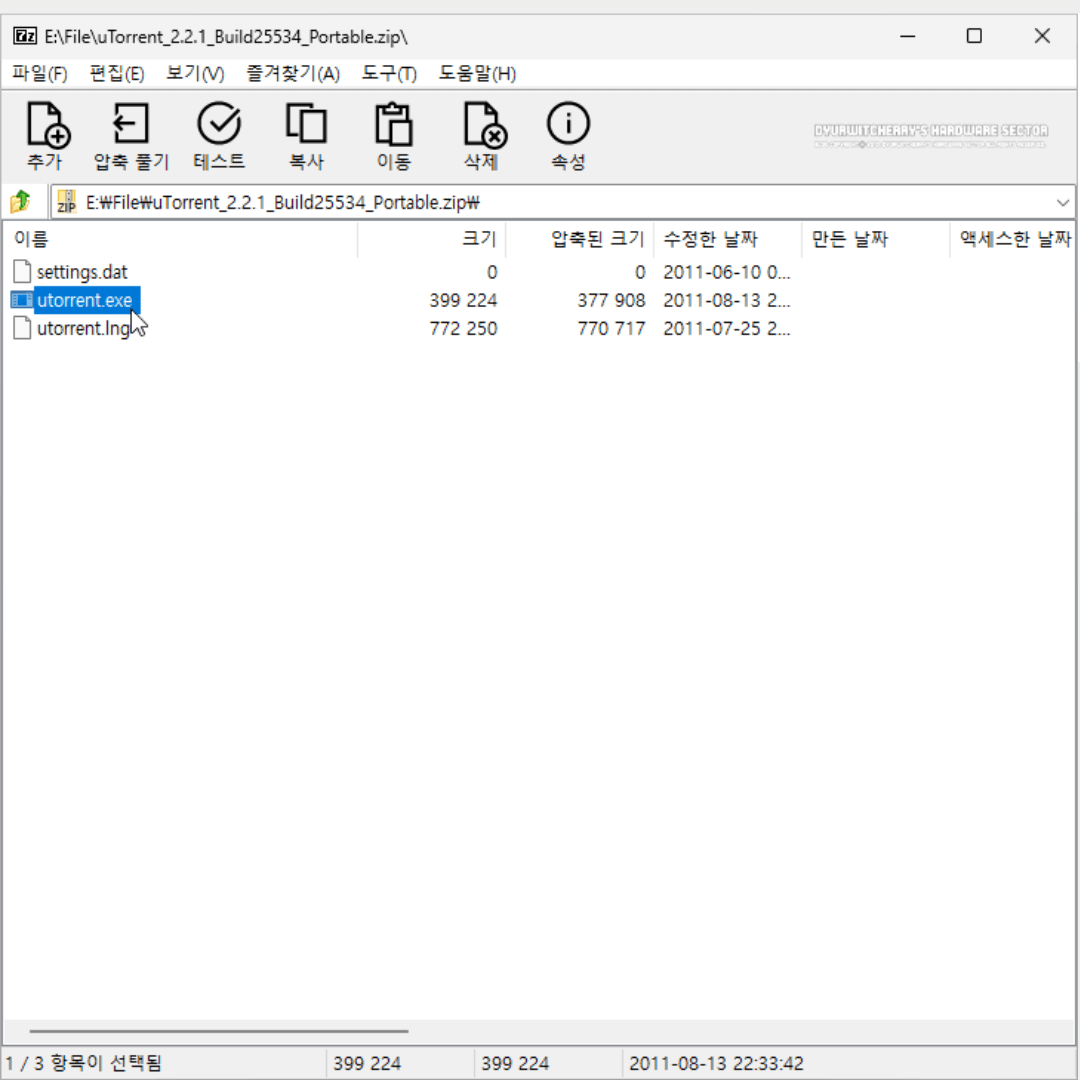Viewport: 1080px width, 1080px height.
Task: Sort by the 크기 column header
Action: click(432, 239)
